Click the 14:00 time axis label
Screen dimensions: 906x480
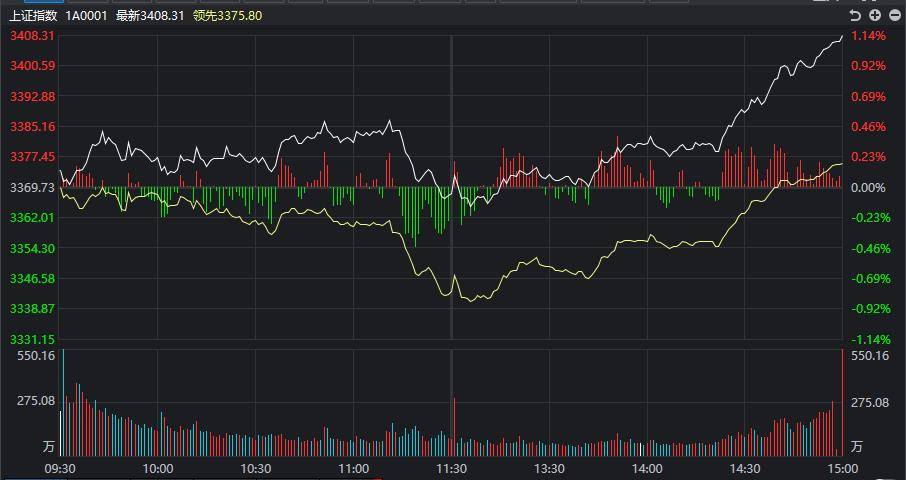(647, 468)
